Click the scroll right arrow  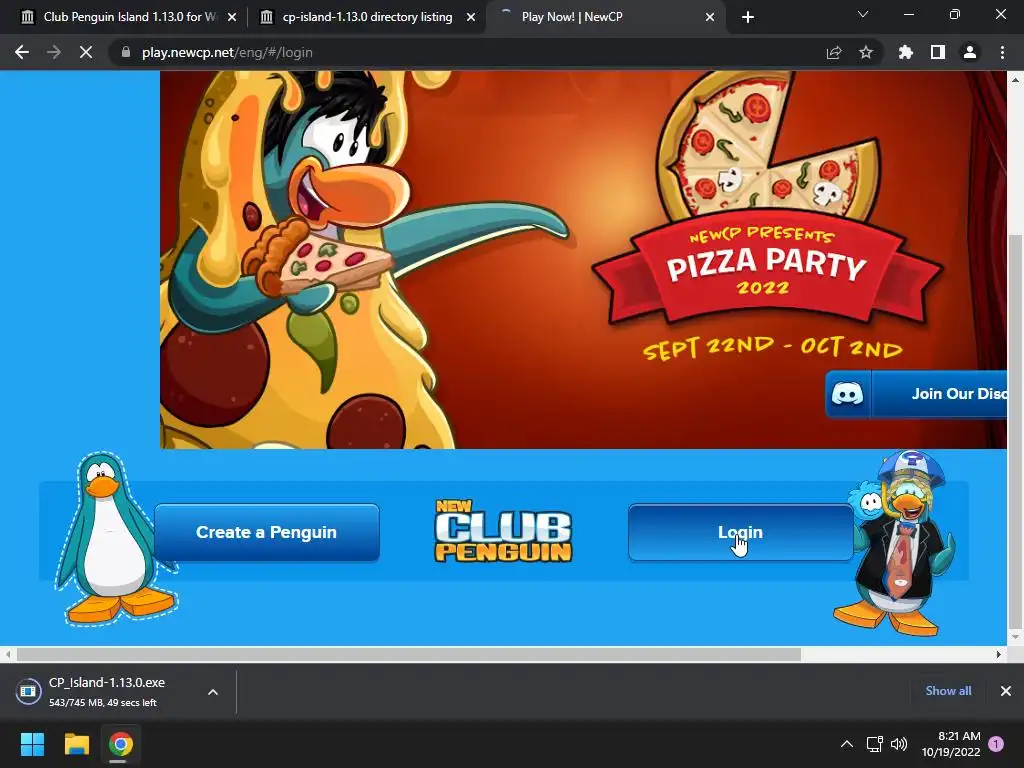[x=999, y=654]
